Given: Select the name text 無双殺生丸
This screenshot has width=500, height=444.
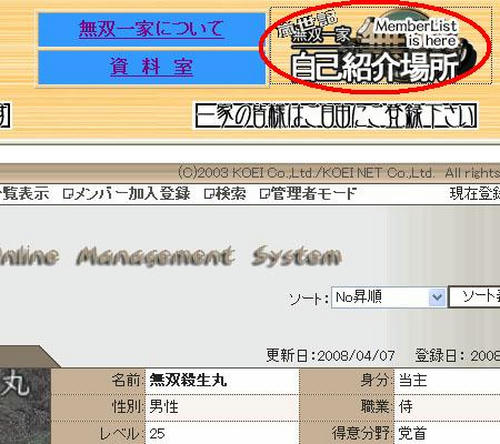Looking at the screenshot, I should pyautogui.click(x=188, y=380).
